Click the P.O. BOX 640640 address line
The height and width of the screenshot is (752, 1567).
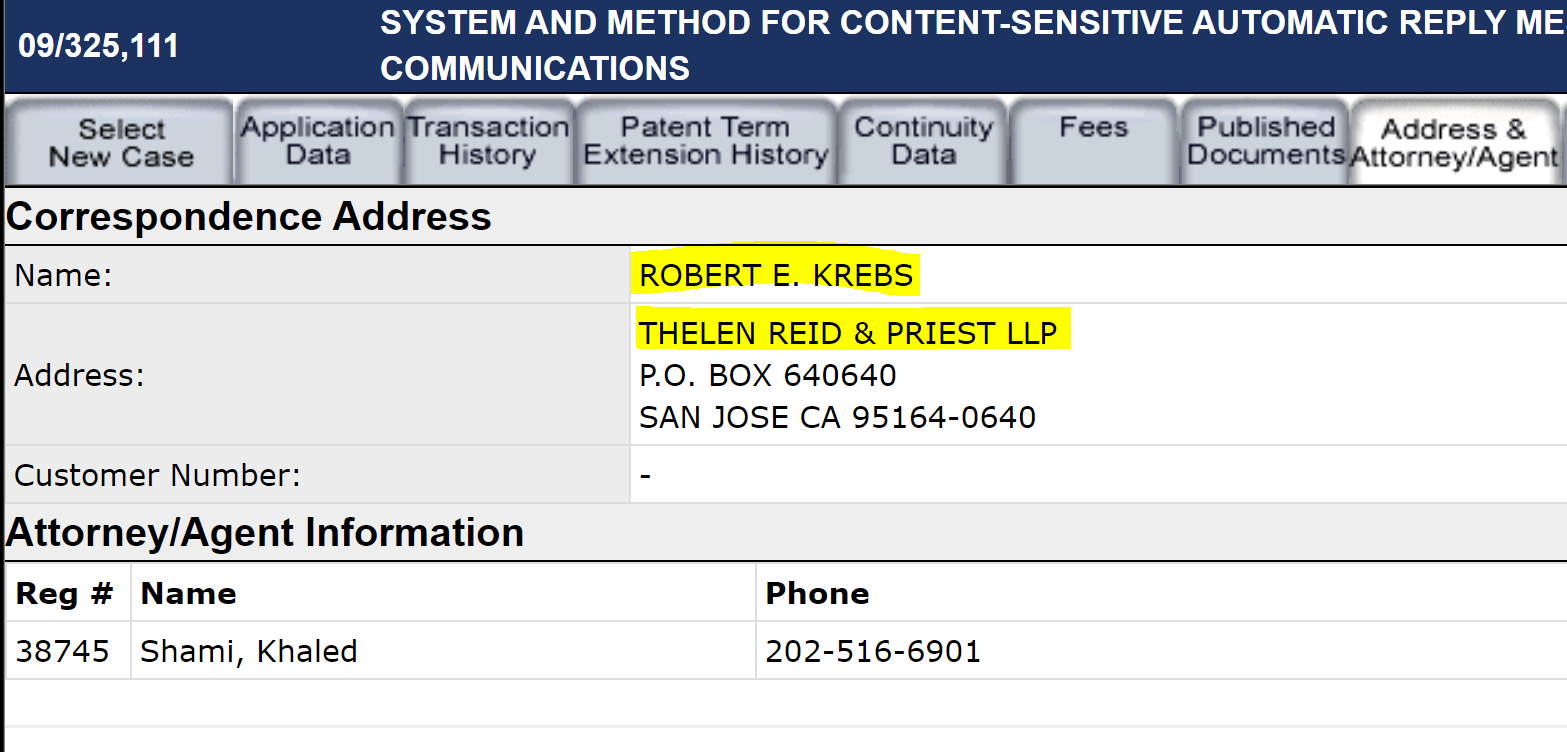pos(768,376)
